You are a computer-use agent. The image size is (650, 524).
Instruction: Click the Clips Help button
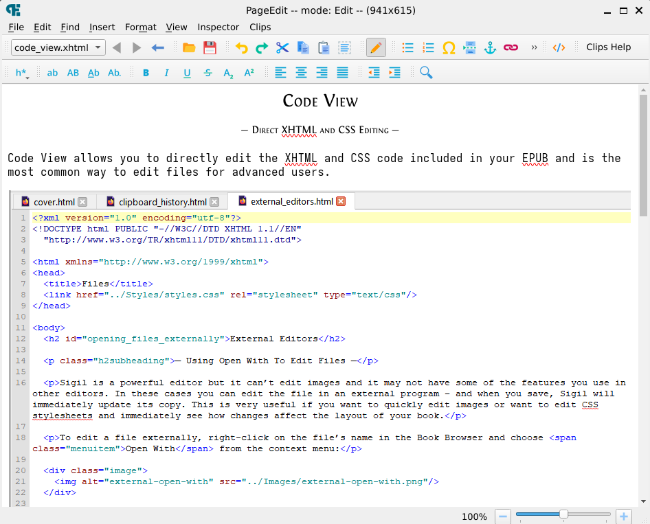(x=608, y=47)
